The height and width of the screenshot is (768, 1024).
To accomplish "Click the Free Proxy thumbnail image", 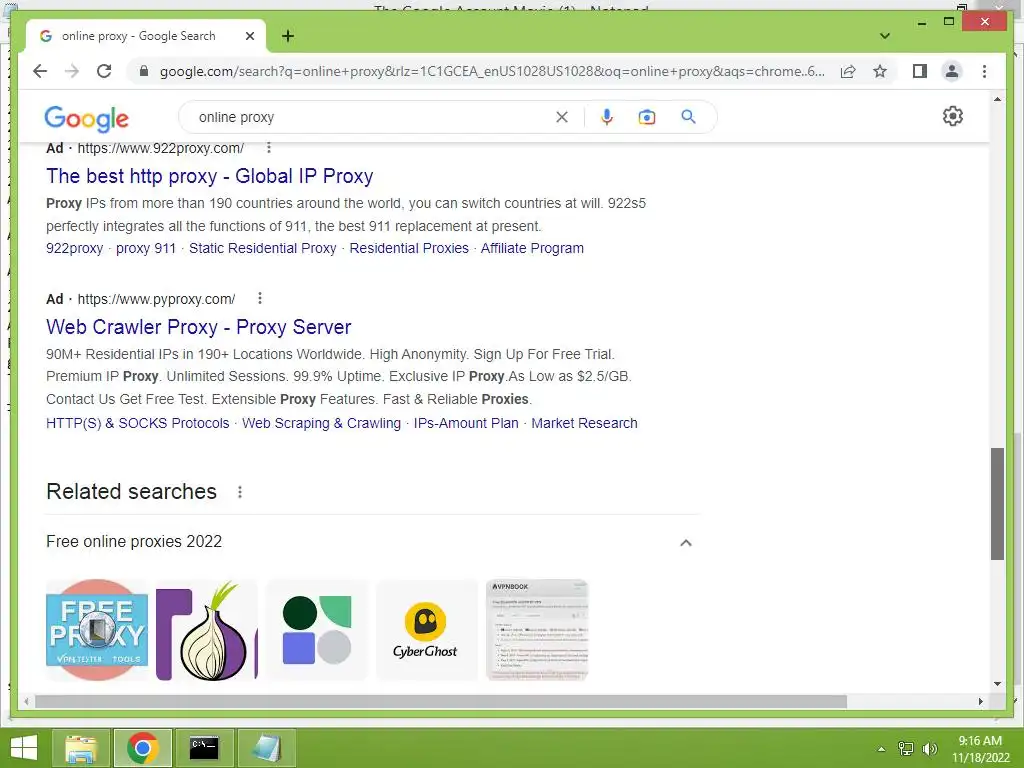I will tap(97, 630).
